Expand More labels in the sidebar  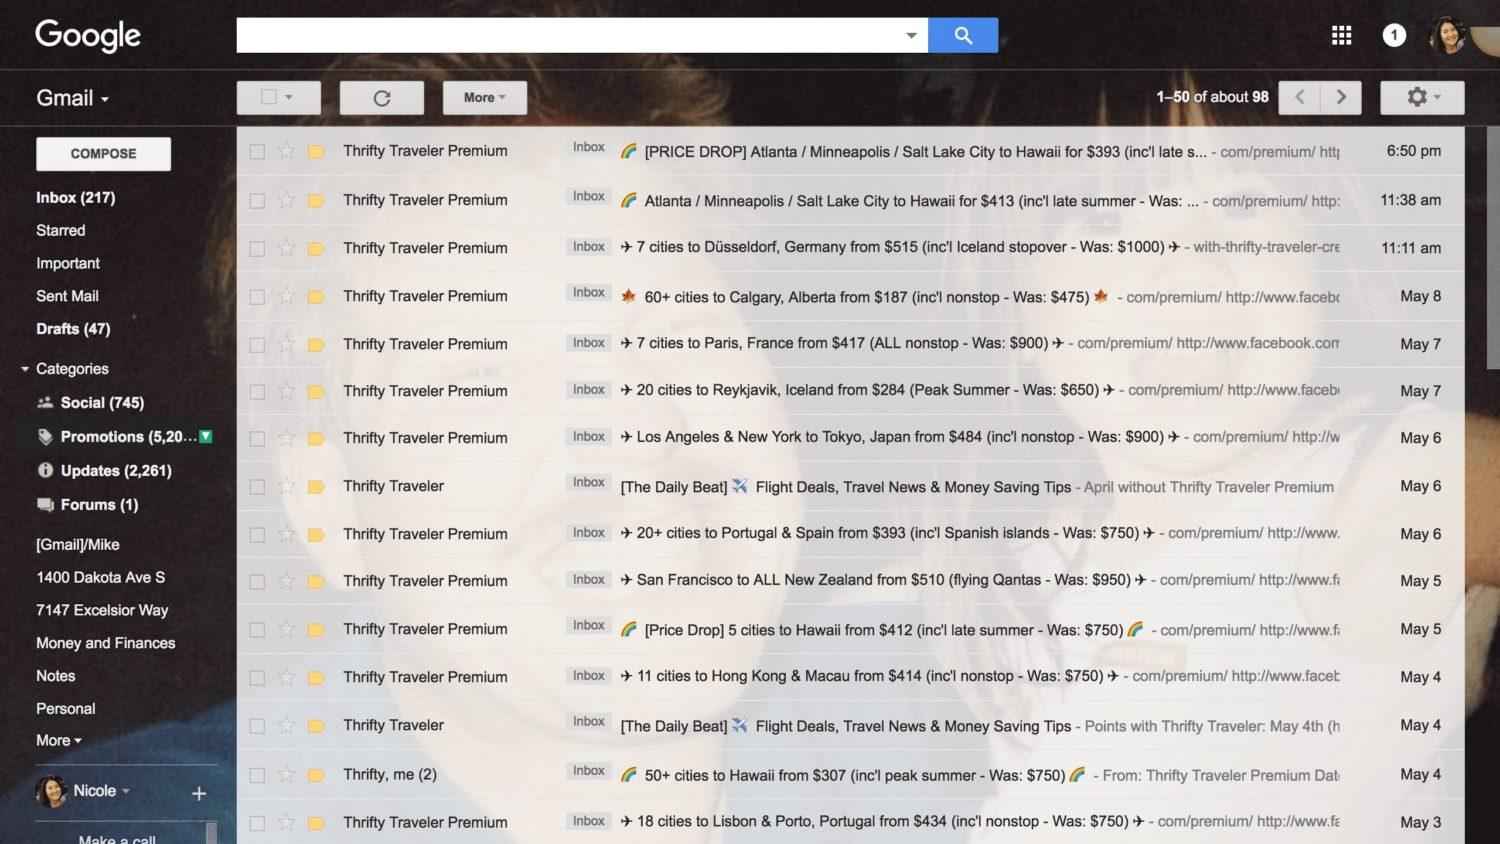pyautogui.click(x=59, y=741)
